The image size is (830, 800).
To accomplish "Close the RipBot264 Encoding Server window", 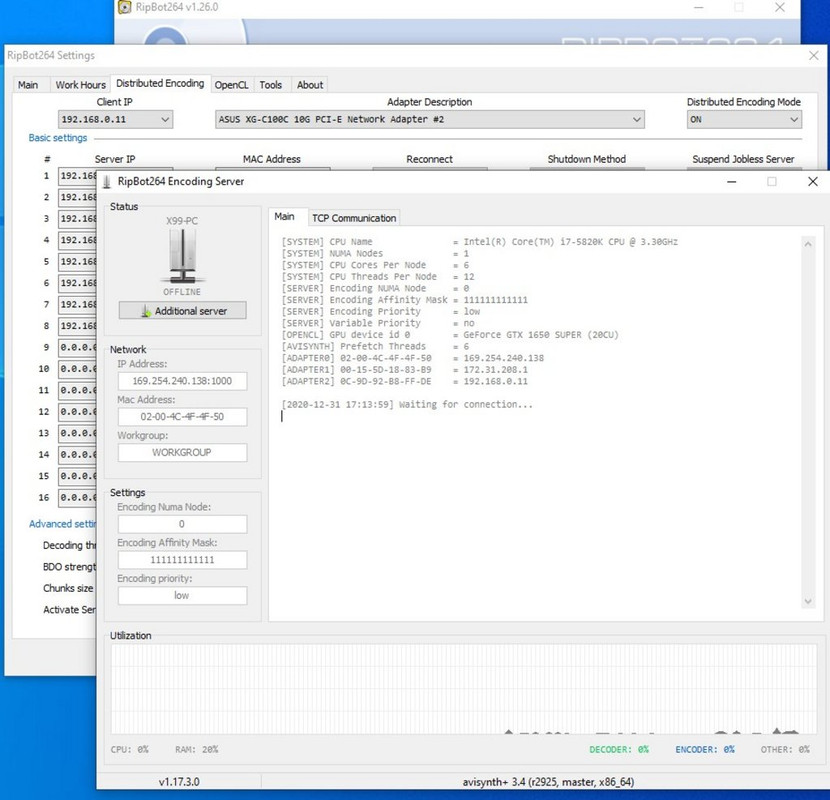I will [x=813, y=182].
